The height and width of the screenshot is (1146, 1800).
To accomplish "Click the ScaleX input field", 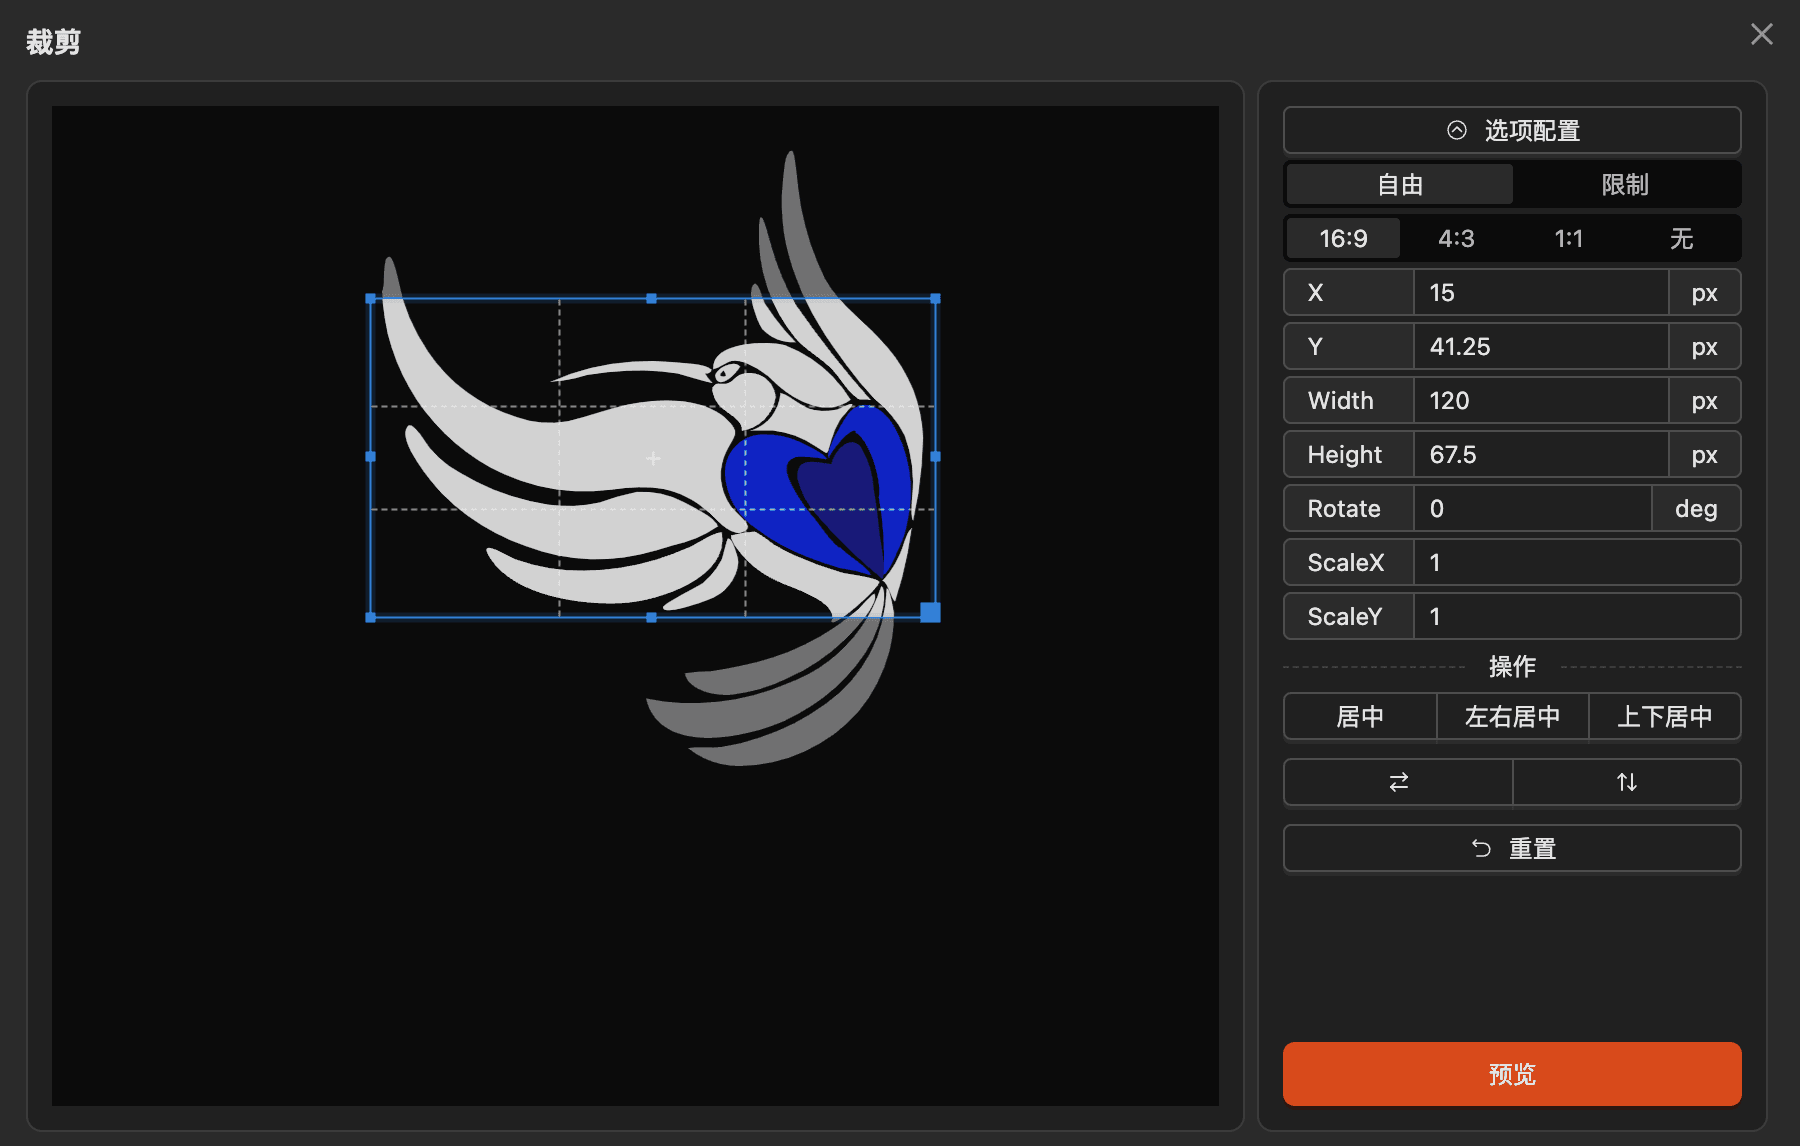I will pyautogui.click(x=1577, y=562).
